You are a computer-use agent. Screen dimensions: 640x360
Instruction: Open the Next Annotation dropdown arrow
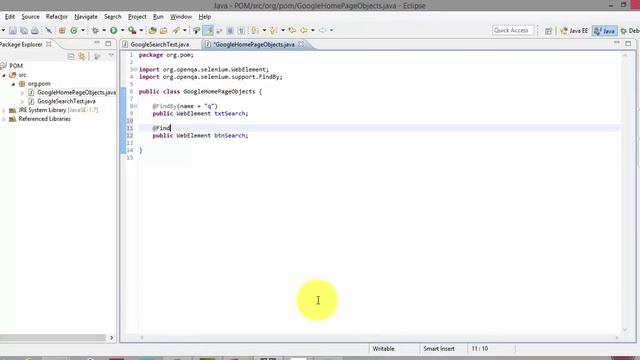tap(264, 31)
